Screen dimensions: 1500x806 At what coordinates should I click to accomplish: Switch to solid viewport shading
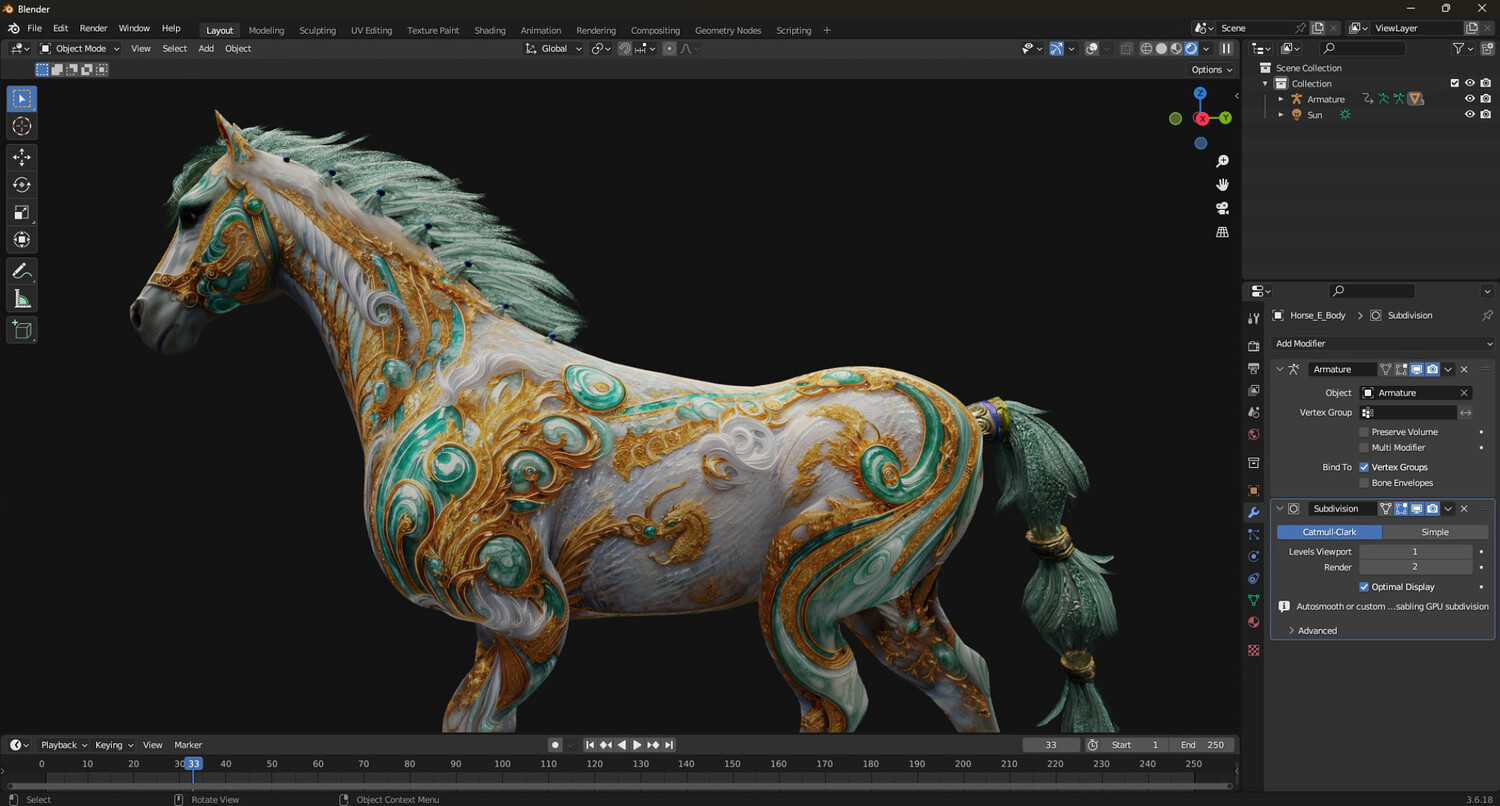[x=1161, y=48]
